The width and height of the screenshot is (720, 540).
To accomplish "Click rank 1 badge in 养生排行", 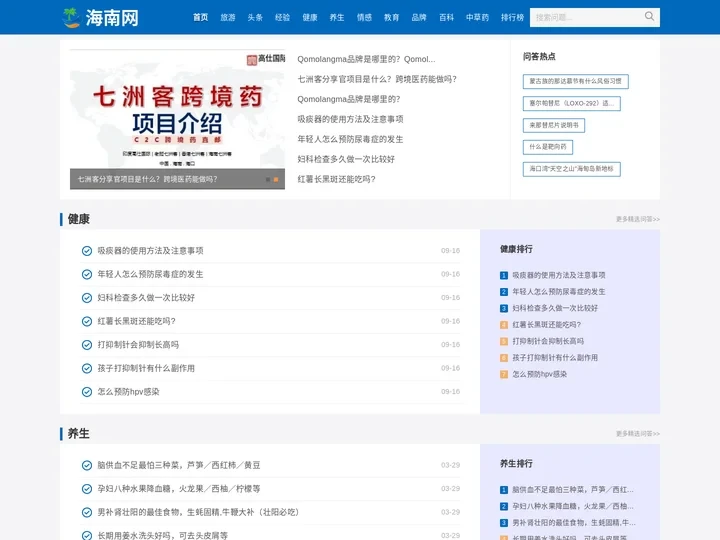I will tap(504, 490).
